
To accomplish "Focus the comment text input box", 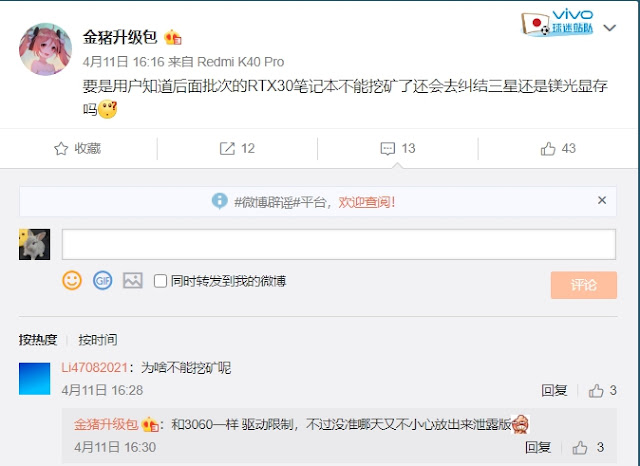I will pos(339,244).
